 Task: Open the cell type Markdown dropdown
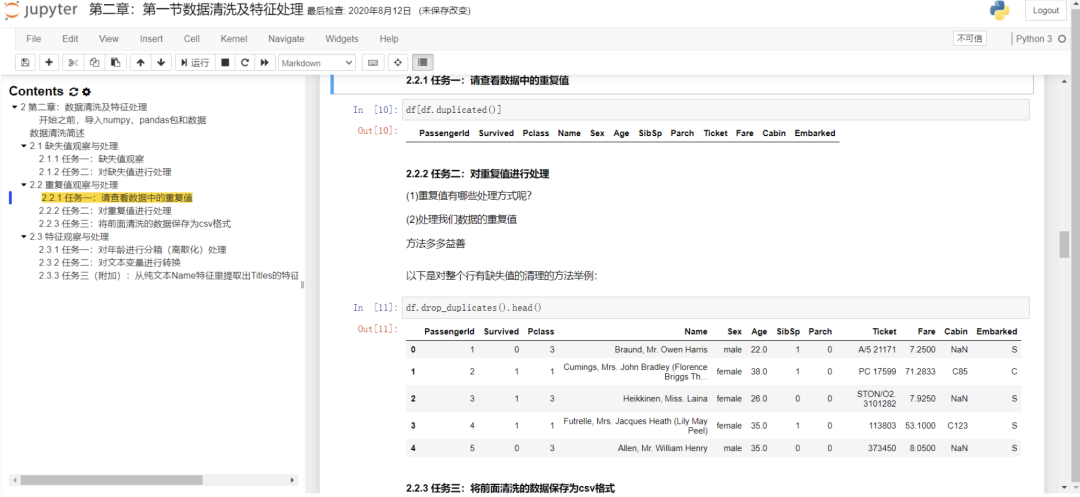click(317, 63)
